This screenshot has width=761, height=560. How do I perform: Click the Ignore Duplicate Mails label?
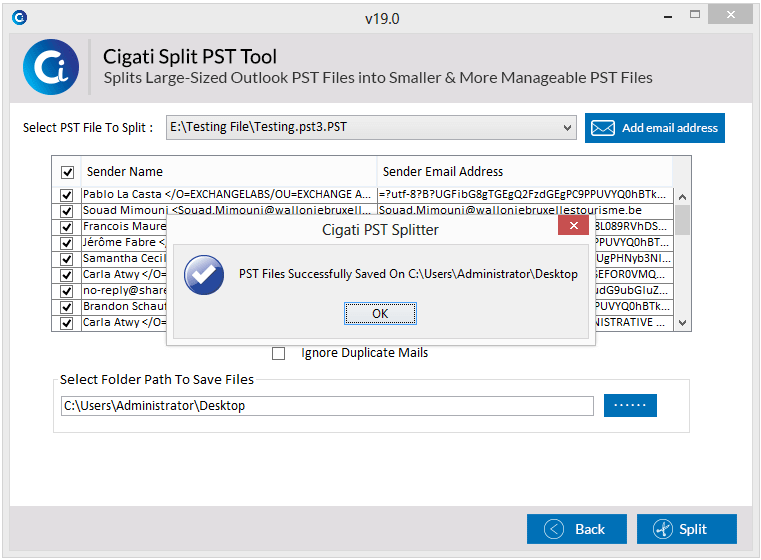[x=364, y=353]
